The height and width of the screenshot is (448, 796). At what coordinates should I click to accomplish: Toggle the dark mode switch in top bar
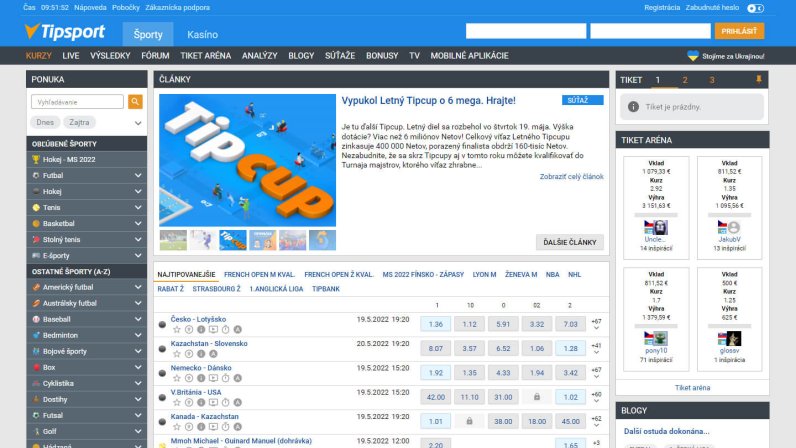[755, 8]
